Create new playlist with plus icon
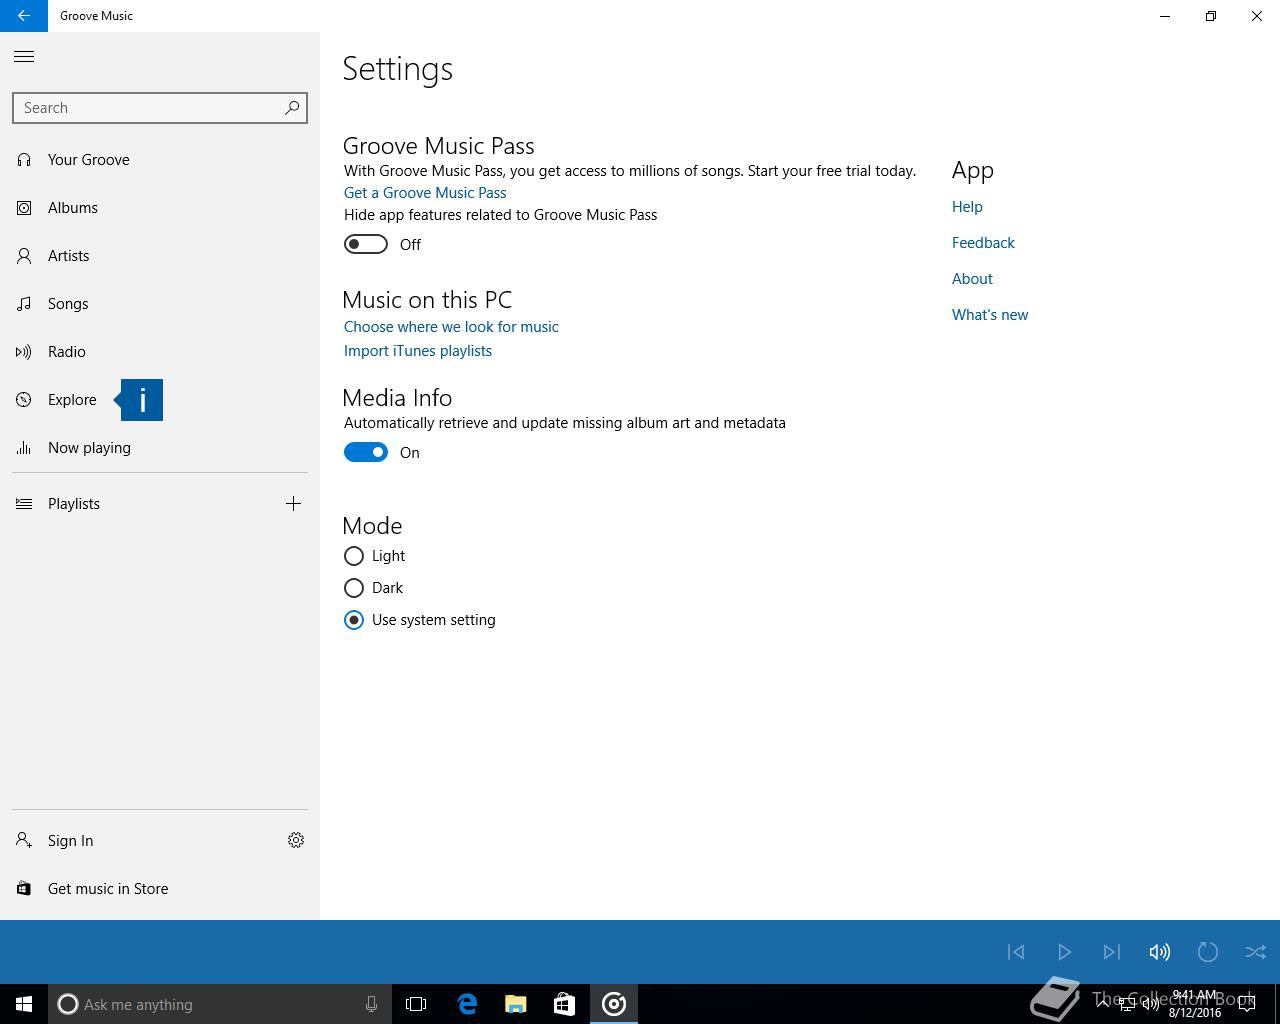 pos(293,504)
